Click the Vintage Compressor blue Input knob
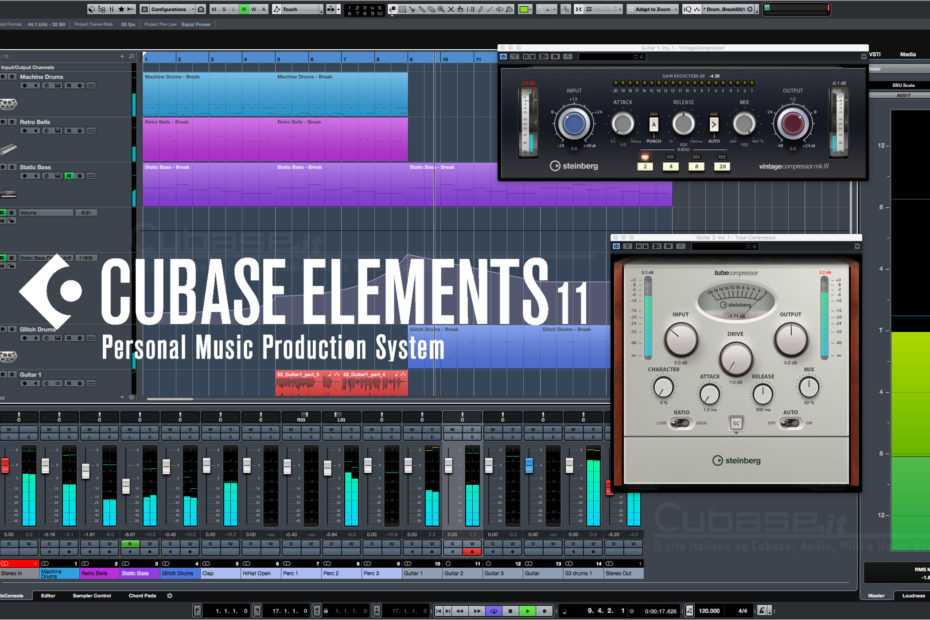This screenshot has width=930, height=620. [x=574, y=124]
